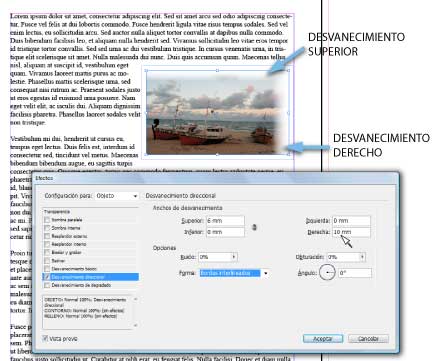Viewport: 440px width, 361px height.
Task: Select Satinar label in effects list
Action: click(x=58, y=261)
